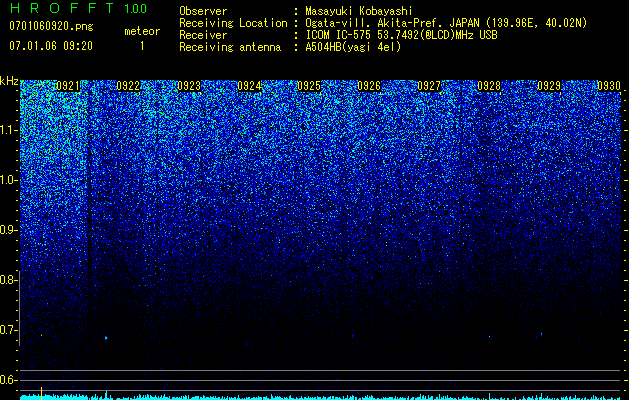
Task: Click the 0928 time marker
Action: point(489,86)
